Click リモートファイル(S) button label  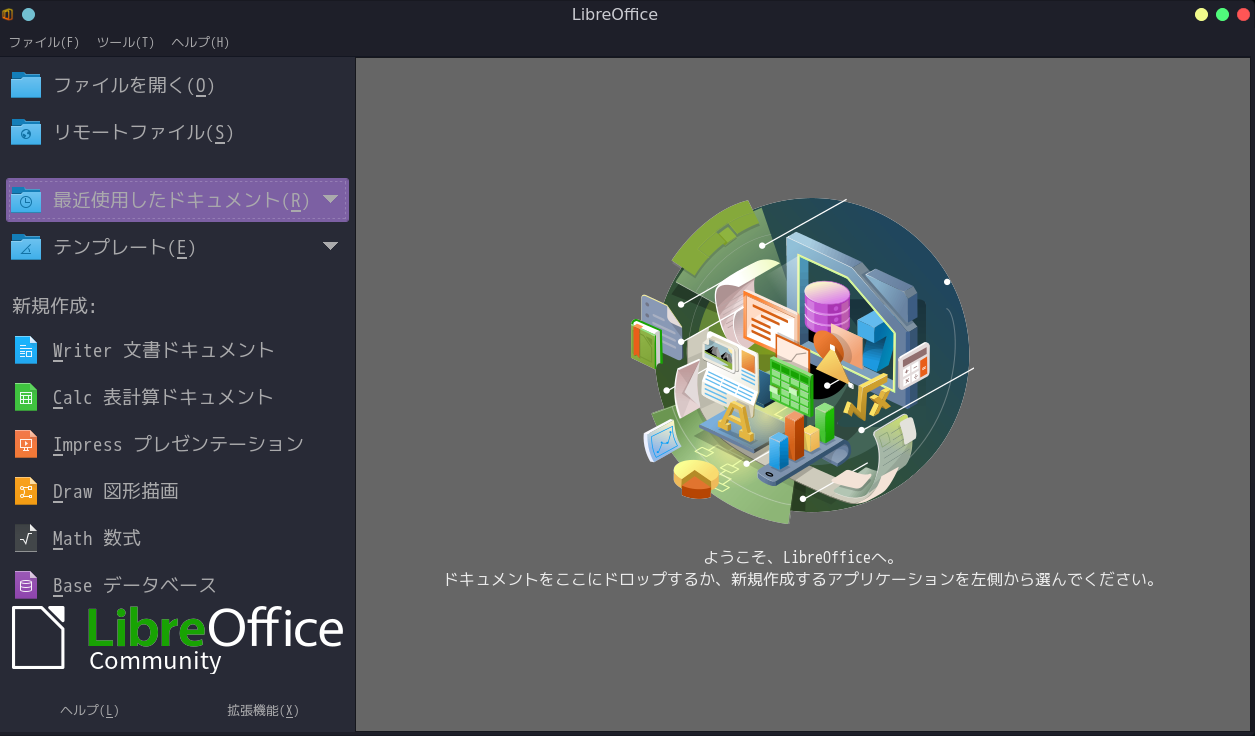coord(143,132)
